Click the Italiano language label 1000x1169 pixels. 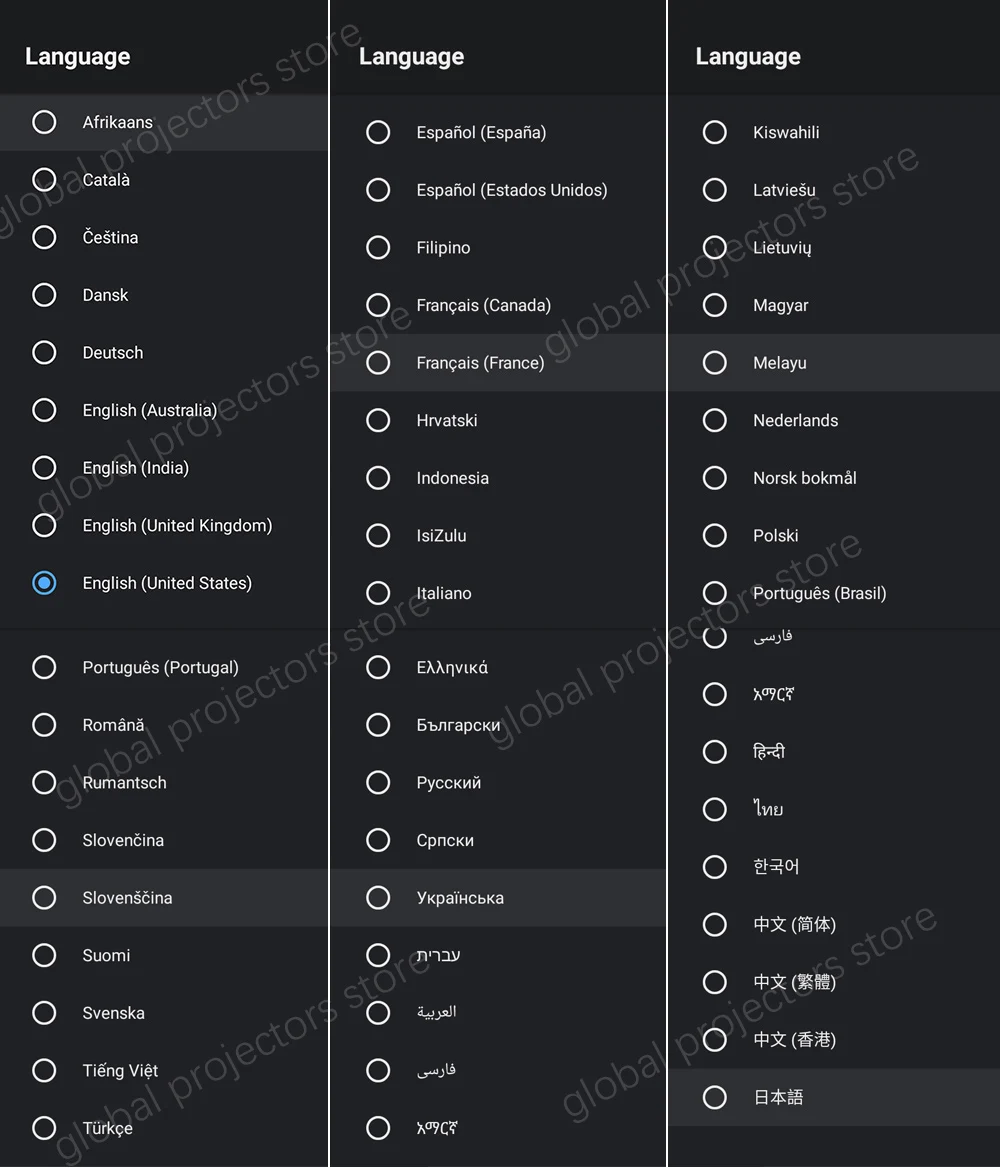pyautogui.click(x=444, y=593)
